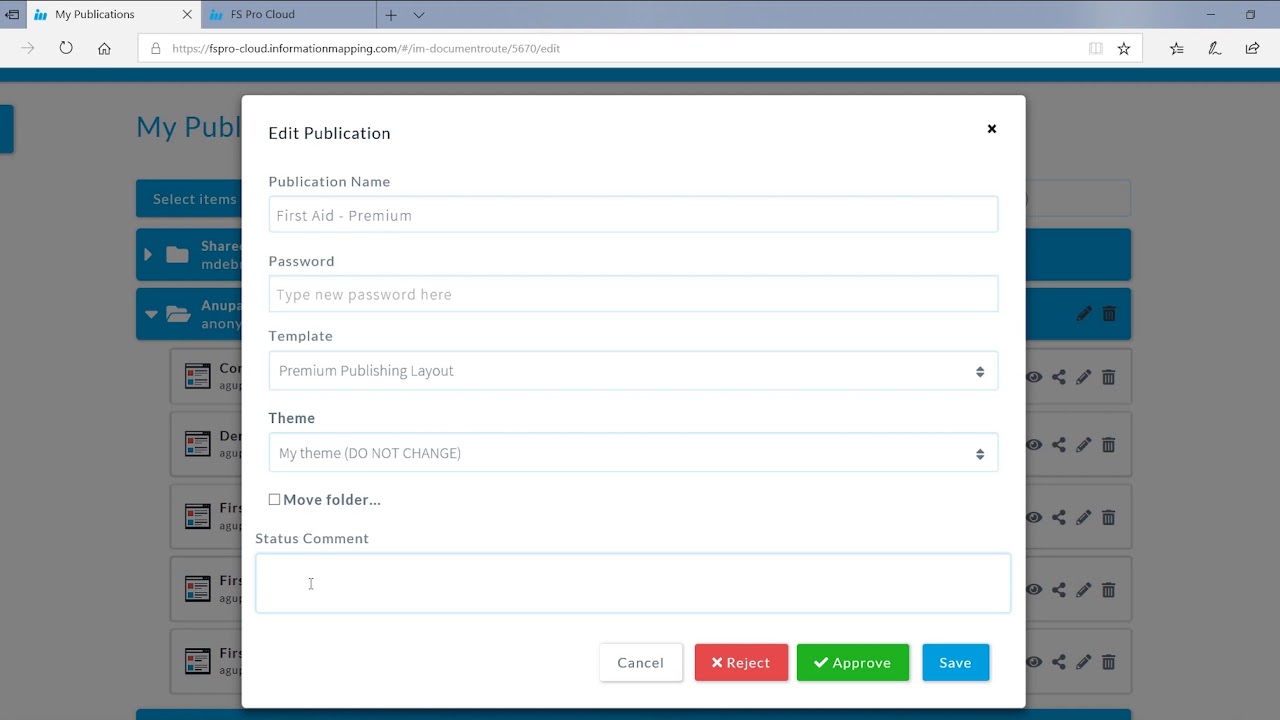Open the Template dropdown
This screenshot has width=1280, height=720.
pyautogui.click(x=633, y=371)
